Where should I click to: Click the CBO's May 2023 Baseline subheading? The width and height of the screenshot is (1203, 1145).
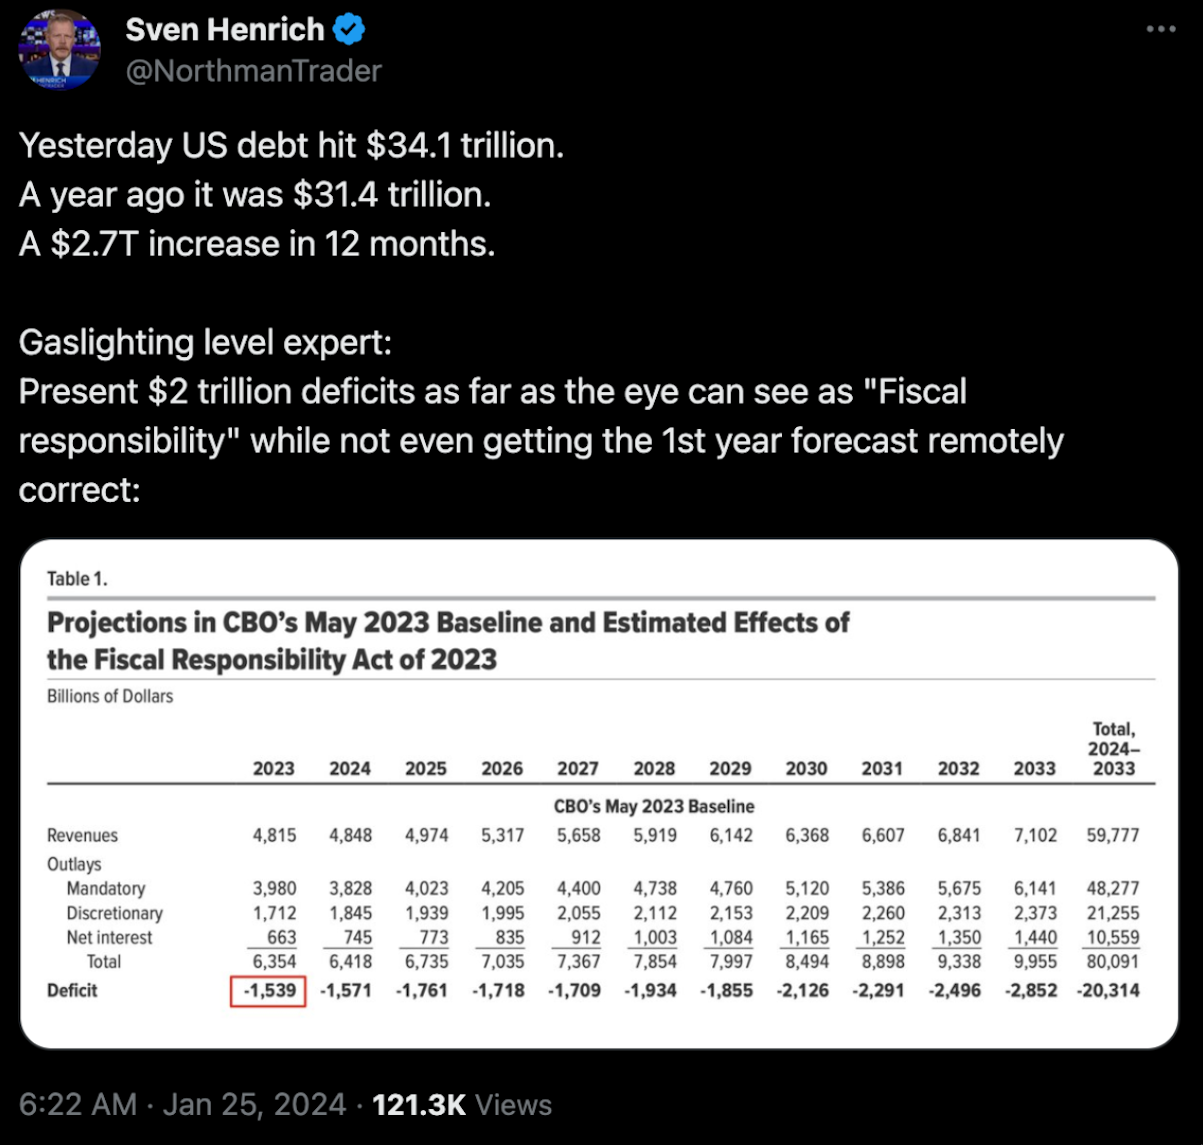click(654, 806)
